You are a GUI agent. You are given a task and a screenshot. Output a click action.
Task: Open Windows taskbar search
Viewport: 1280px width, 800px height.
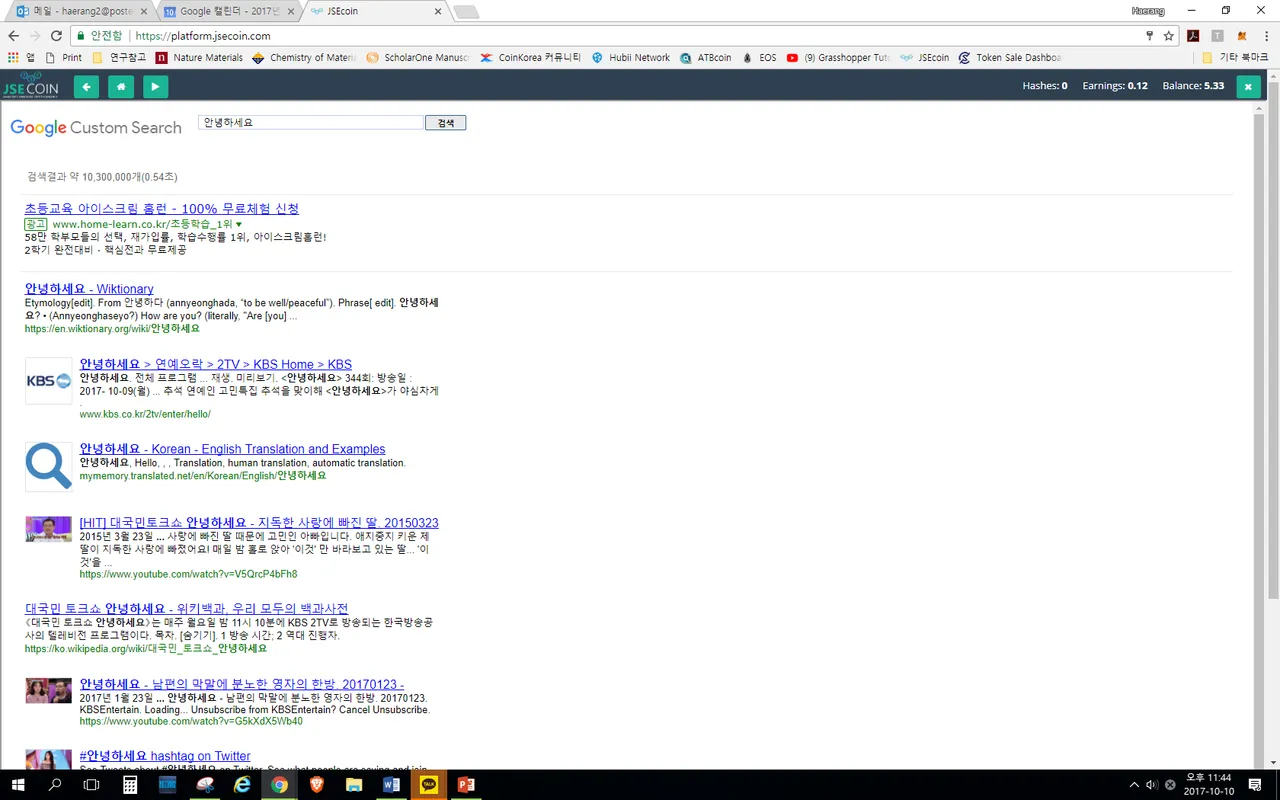55,785
